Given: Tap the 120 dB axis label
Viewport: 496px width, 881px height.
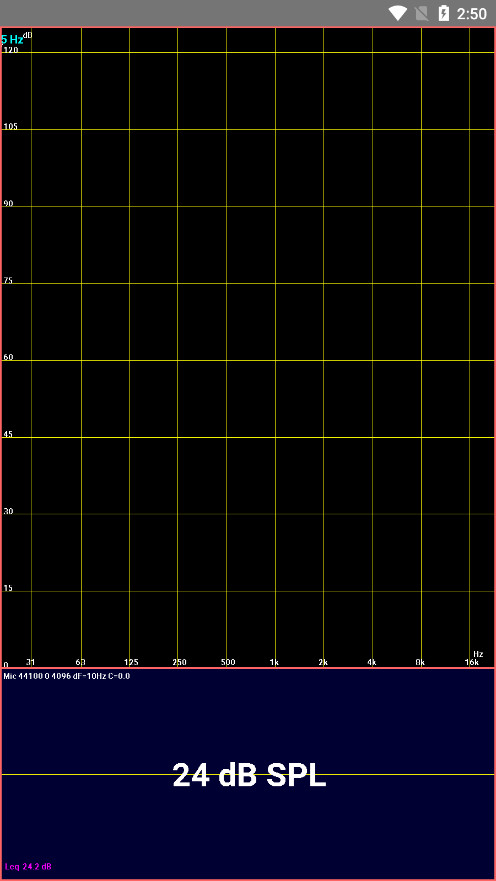Looking at the screenshot, I should 11,50.
